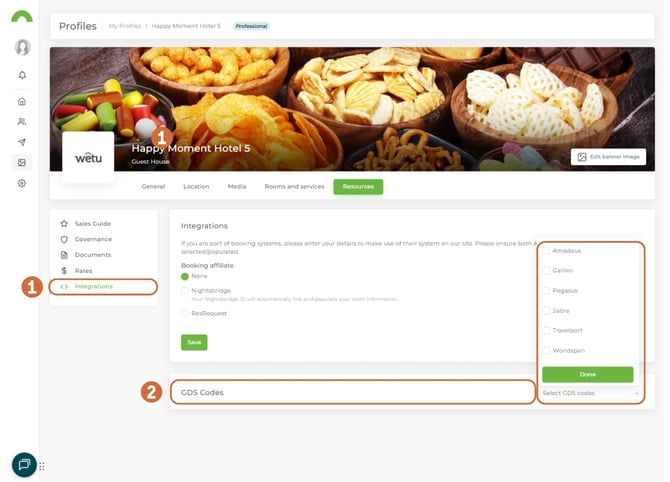Open the notifications bell icon
670x482 pixels.
pos(22,75)
